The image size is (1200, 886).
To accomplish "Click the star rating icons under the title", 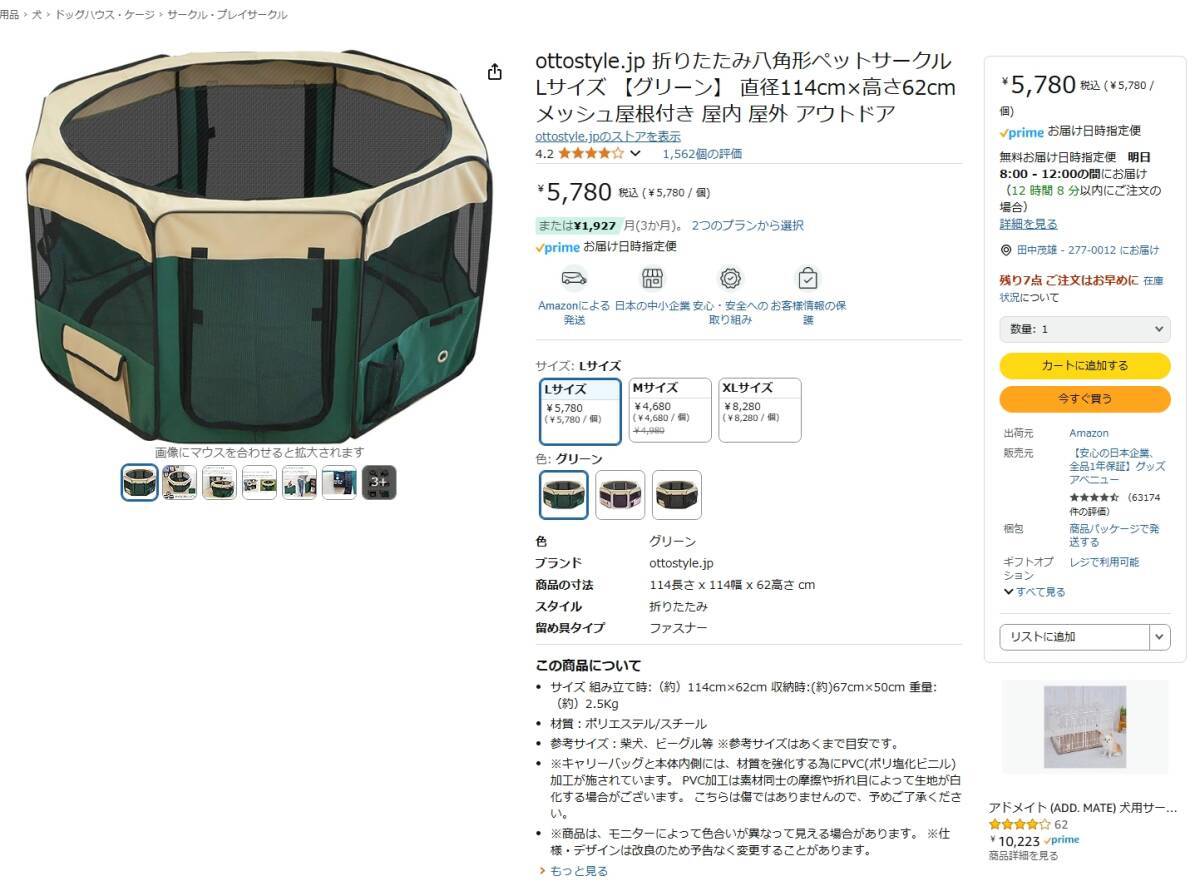I will 591,154.
